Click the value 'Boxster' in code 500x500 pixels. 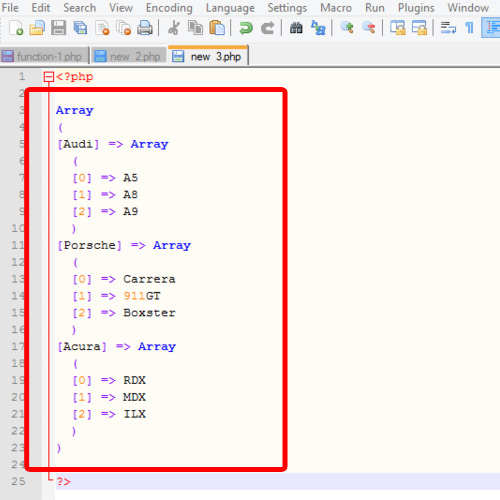[x=149, y=313]
